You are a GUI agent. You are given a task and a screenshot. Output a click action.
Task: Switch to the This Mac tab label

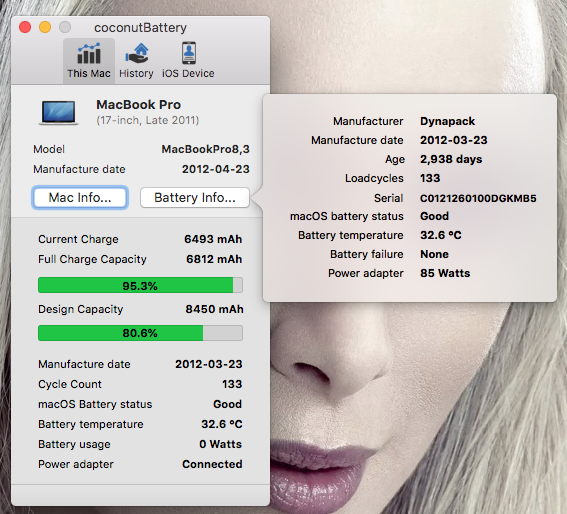pyautogui.click(x=89, y=73)
